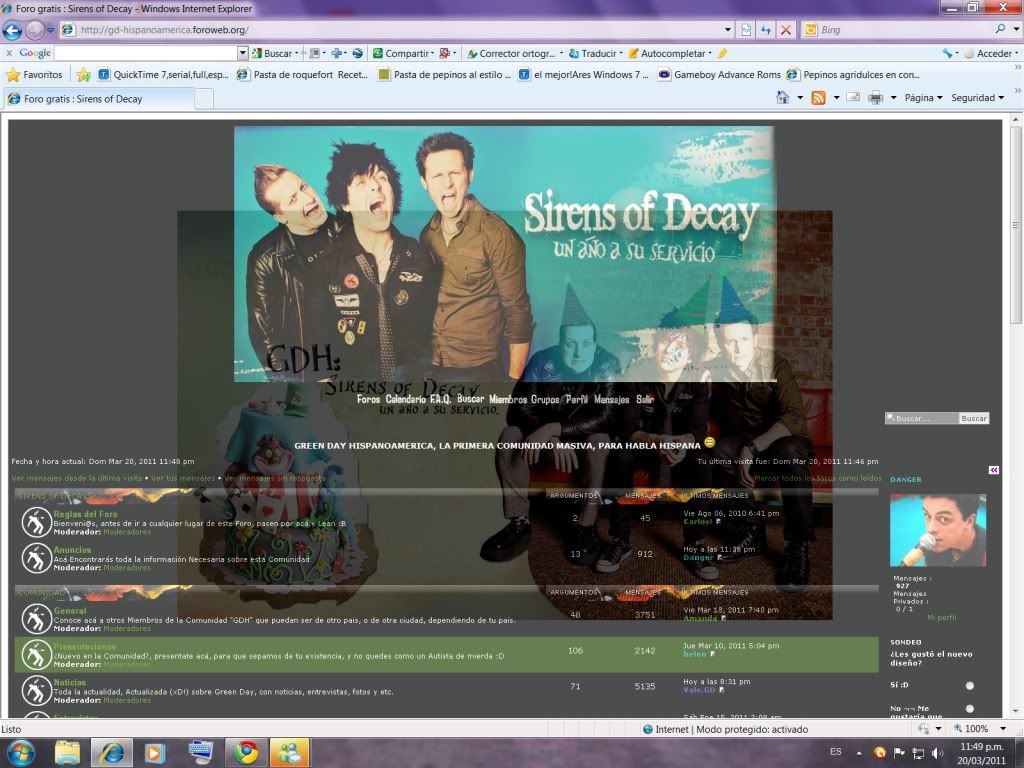Open the Foros navigation menu item
Screen dimensions: 1024x768
pos(368,399)
